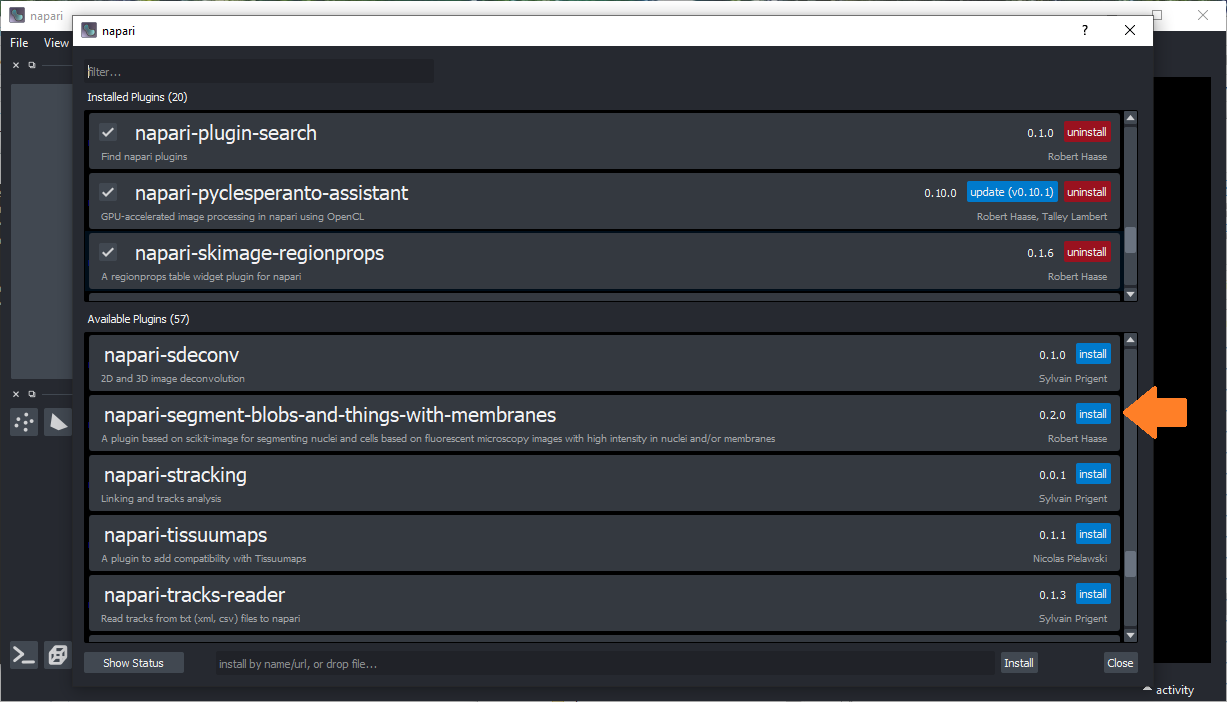This screenshot has height=702, width=1227.
Task: Click version 0.10.0 of pyclesperanto-assistant
Action: tap(940, 193)
